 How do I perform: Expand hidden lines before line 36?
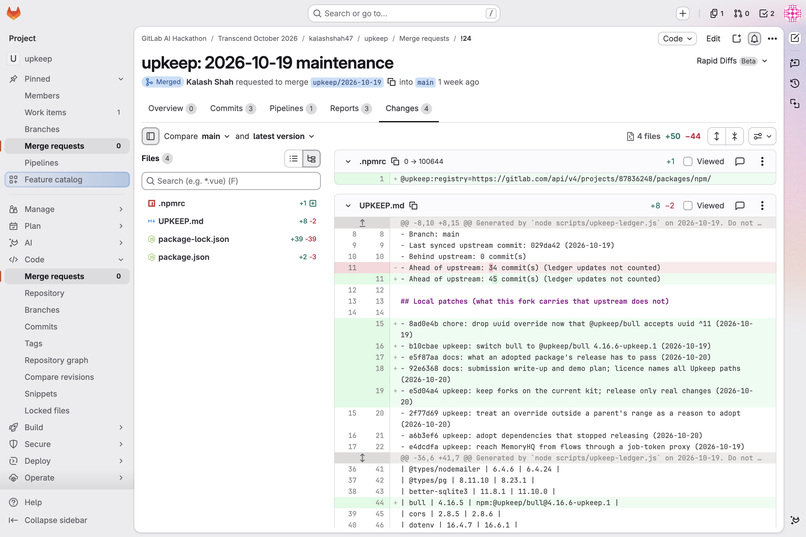point(362,458)
